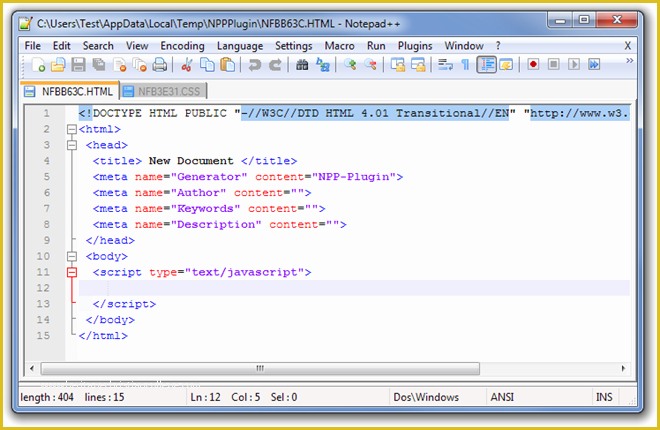Screen dimensions: 660x430
Task: Toggle INS insert mode in the status bar
Action: click(x=603, y=397)
